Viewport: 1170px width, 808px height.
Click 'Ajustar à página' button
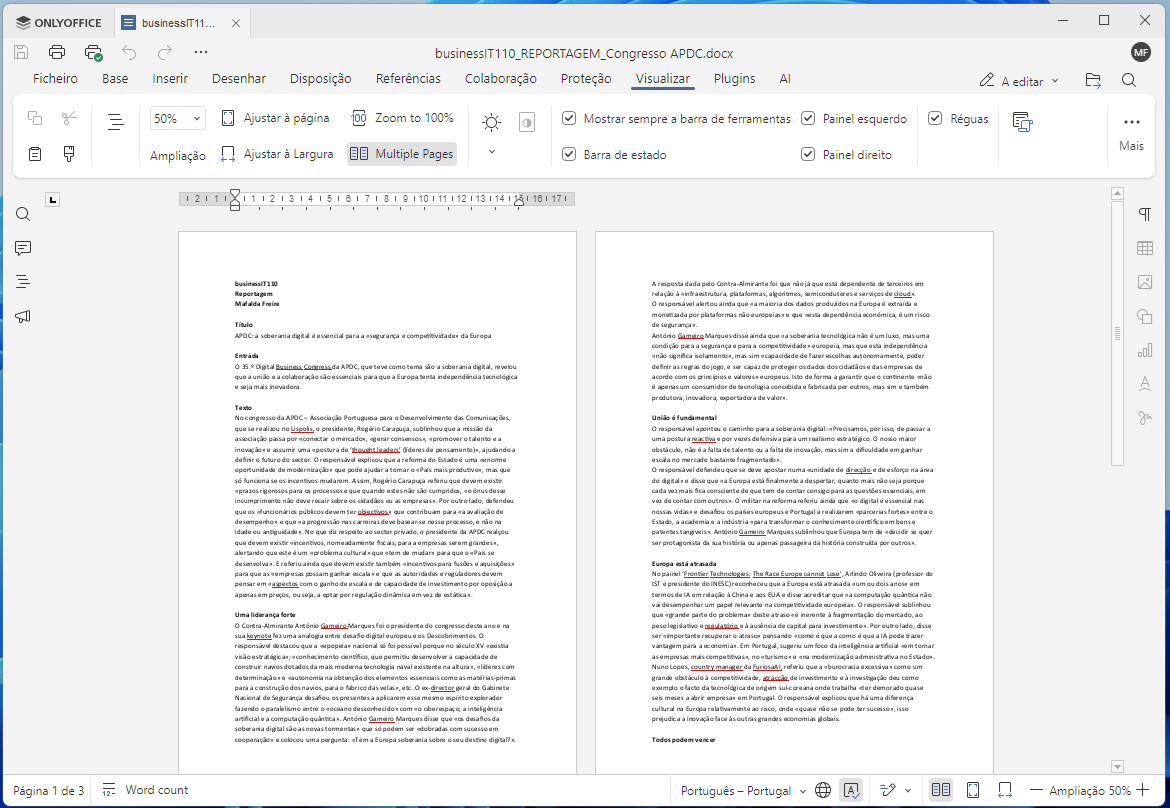tap(275, 118)
